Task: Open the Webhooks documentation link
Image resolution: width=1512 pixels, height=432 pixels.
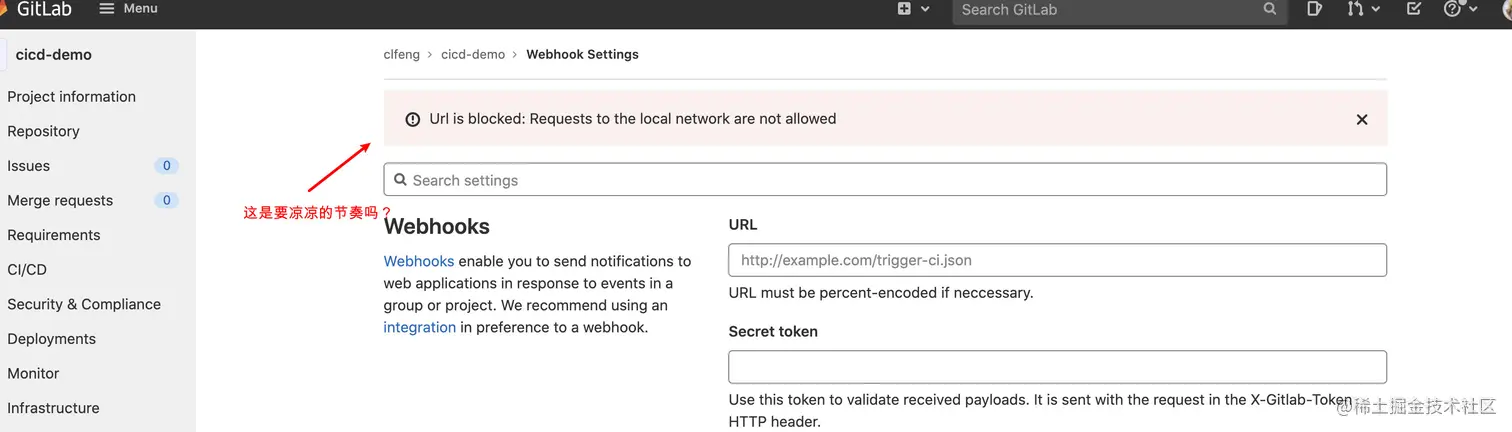Action: (419, 261)
